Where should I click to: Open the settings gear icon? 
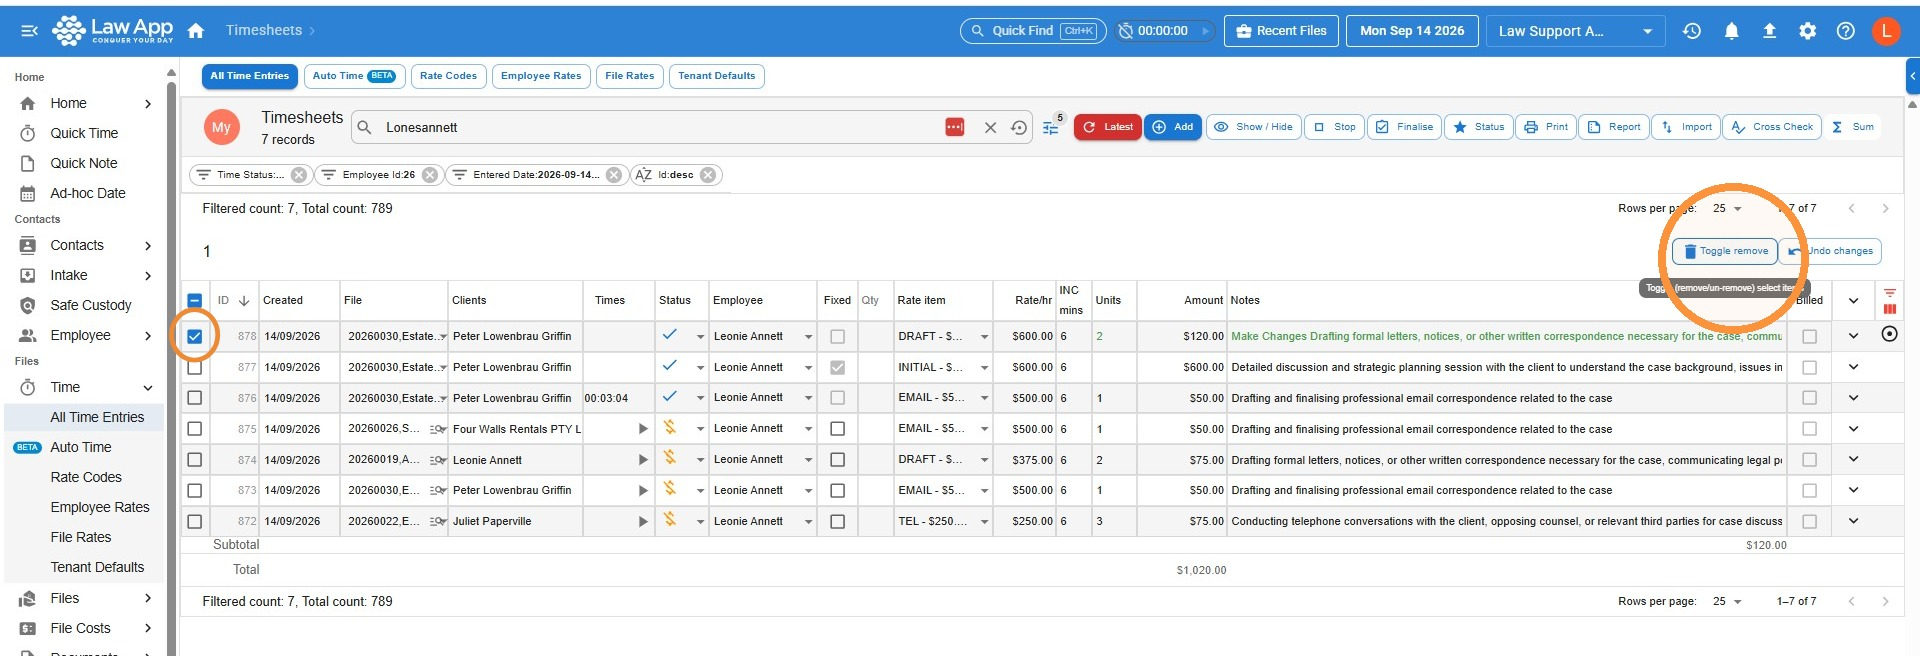click(x=1807, y=31)
